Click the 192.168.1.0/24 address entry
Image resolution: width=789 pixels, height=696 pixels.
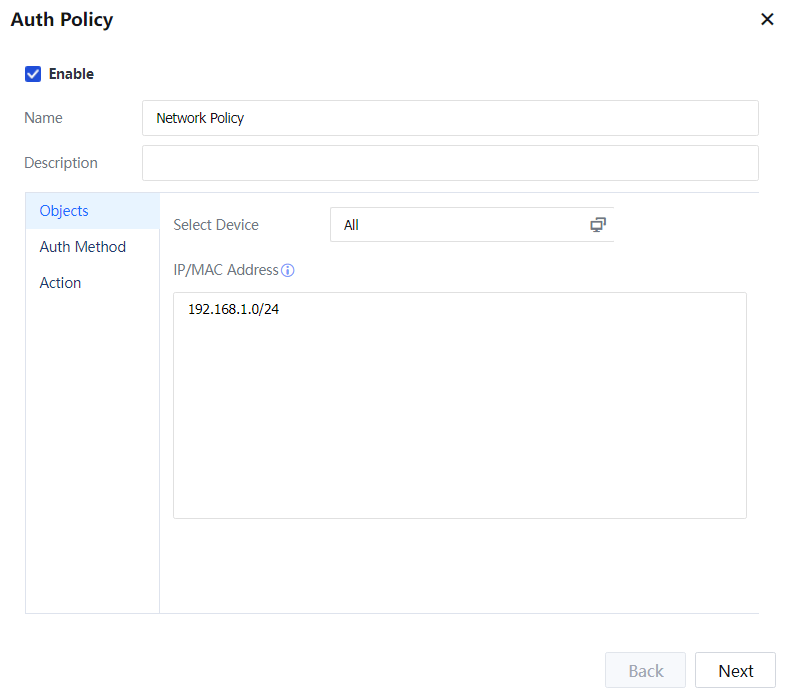234,310
